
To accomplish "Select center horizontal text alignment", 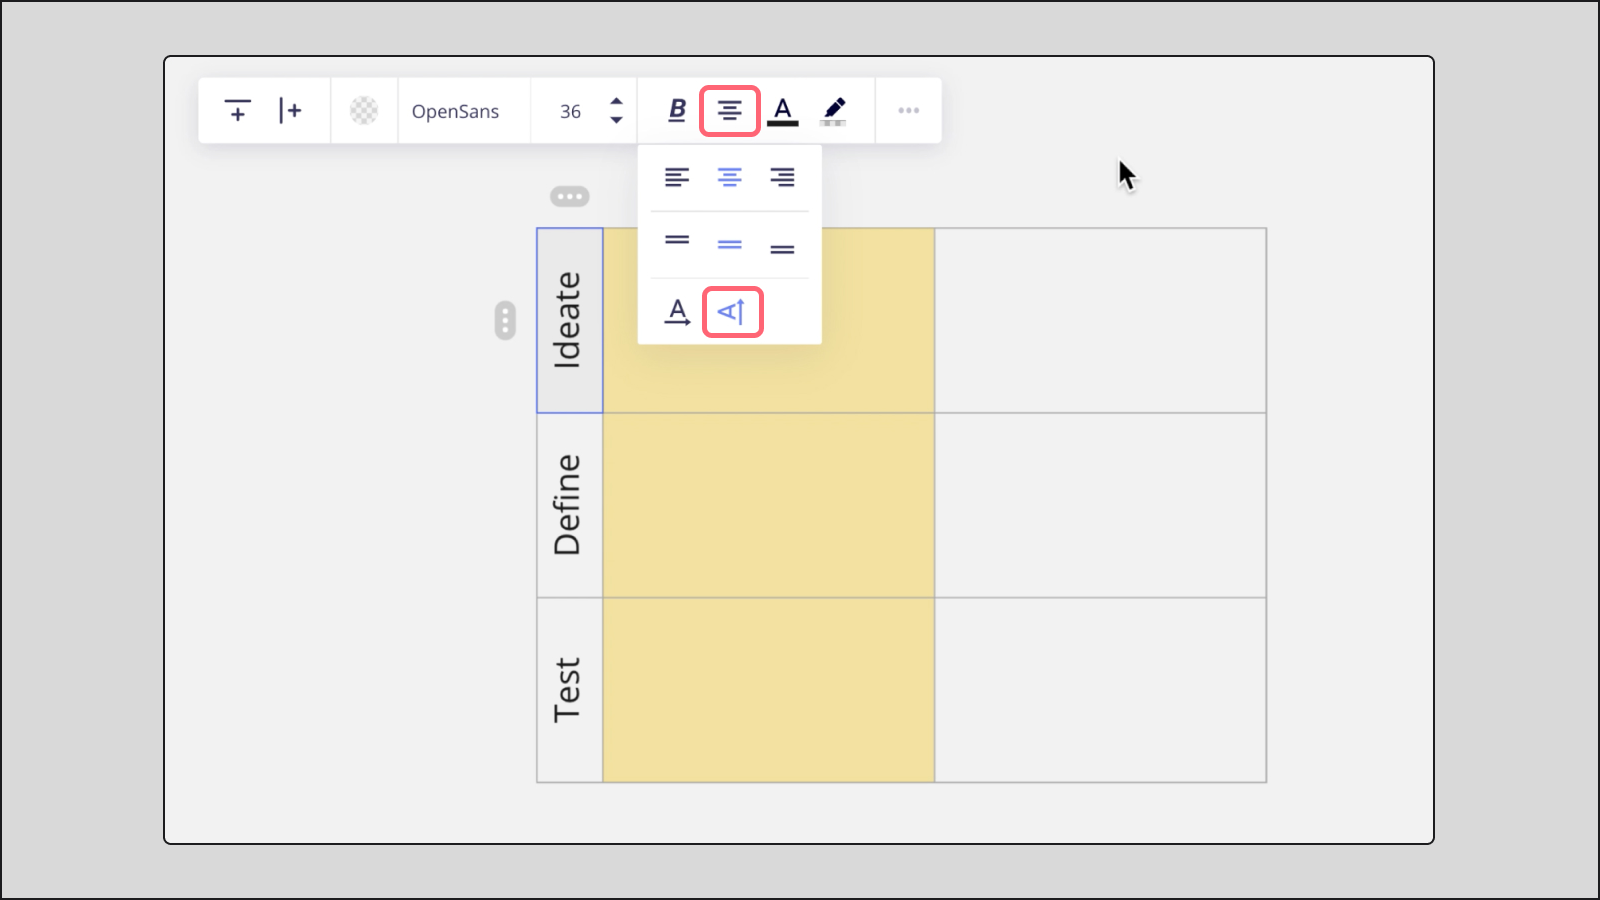I will 730,177.
